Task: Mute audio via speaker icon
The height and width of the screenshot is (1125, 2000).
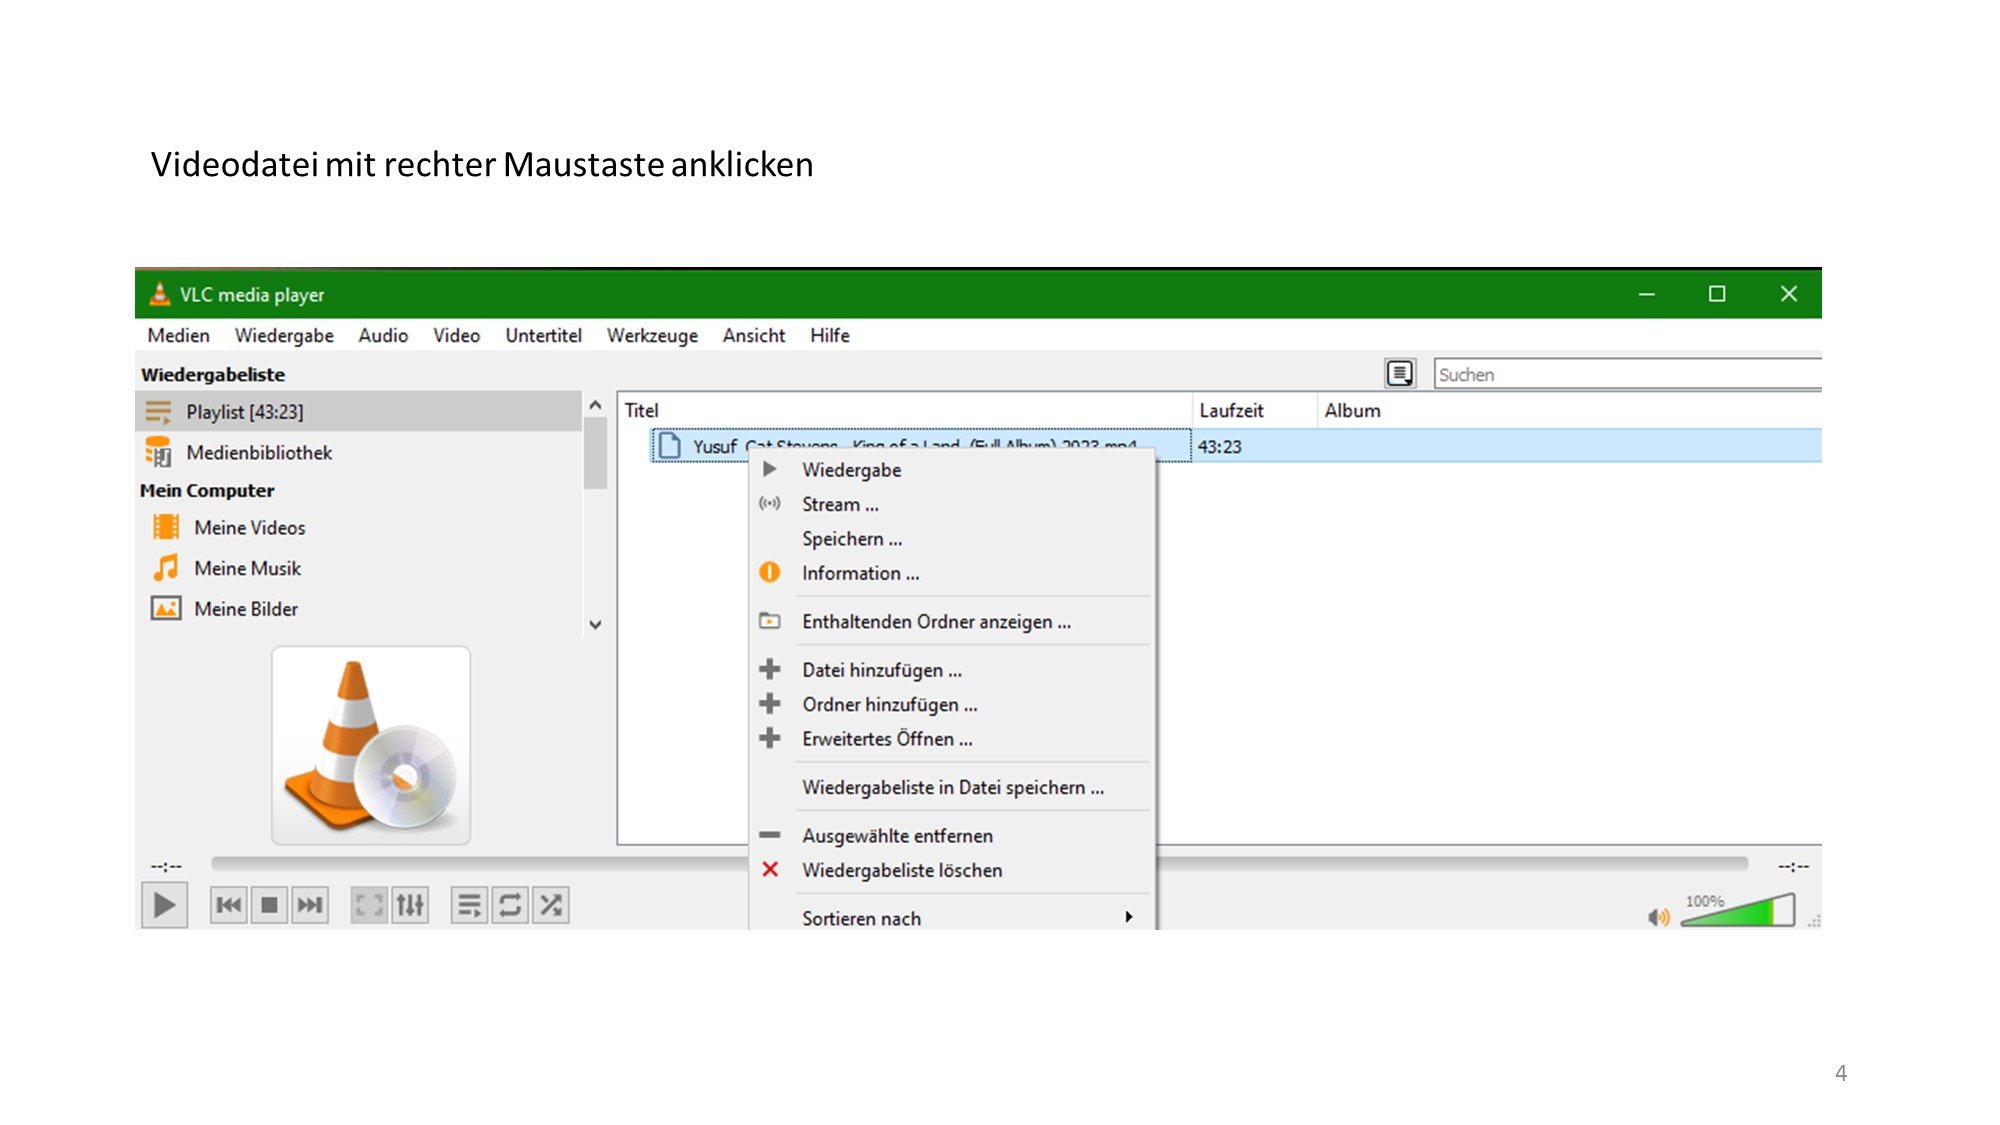Action: [1658, 917]
